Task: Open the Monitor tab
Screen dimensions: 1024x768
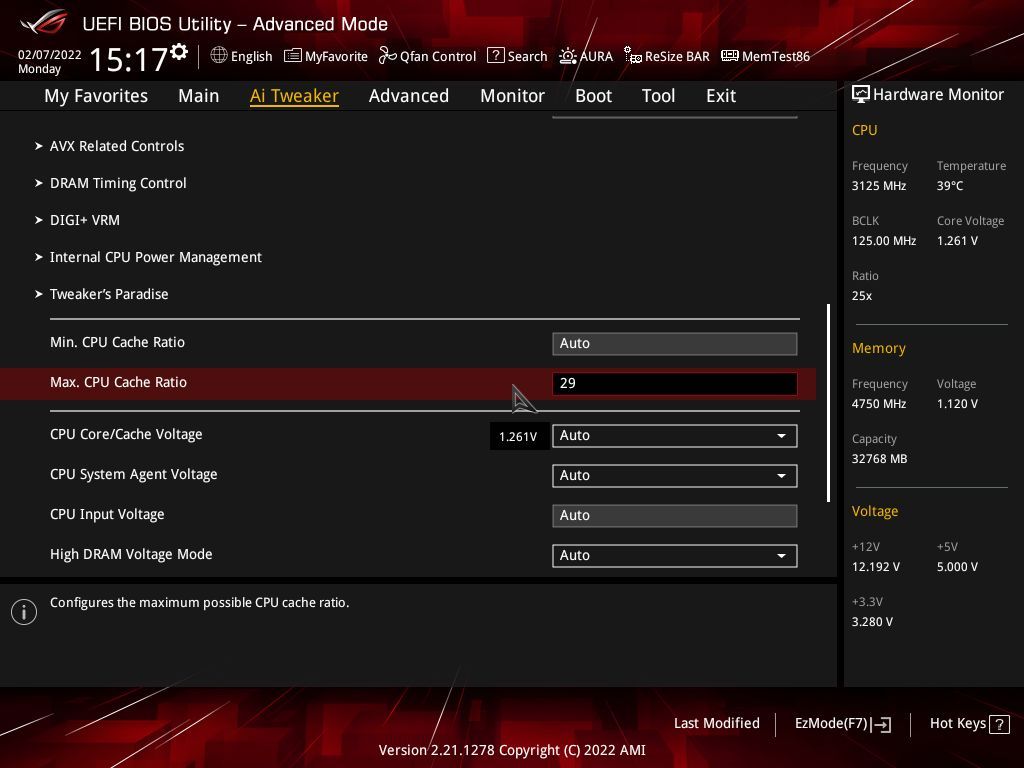Action: click(512, 96)
